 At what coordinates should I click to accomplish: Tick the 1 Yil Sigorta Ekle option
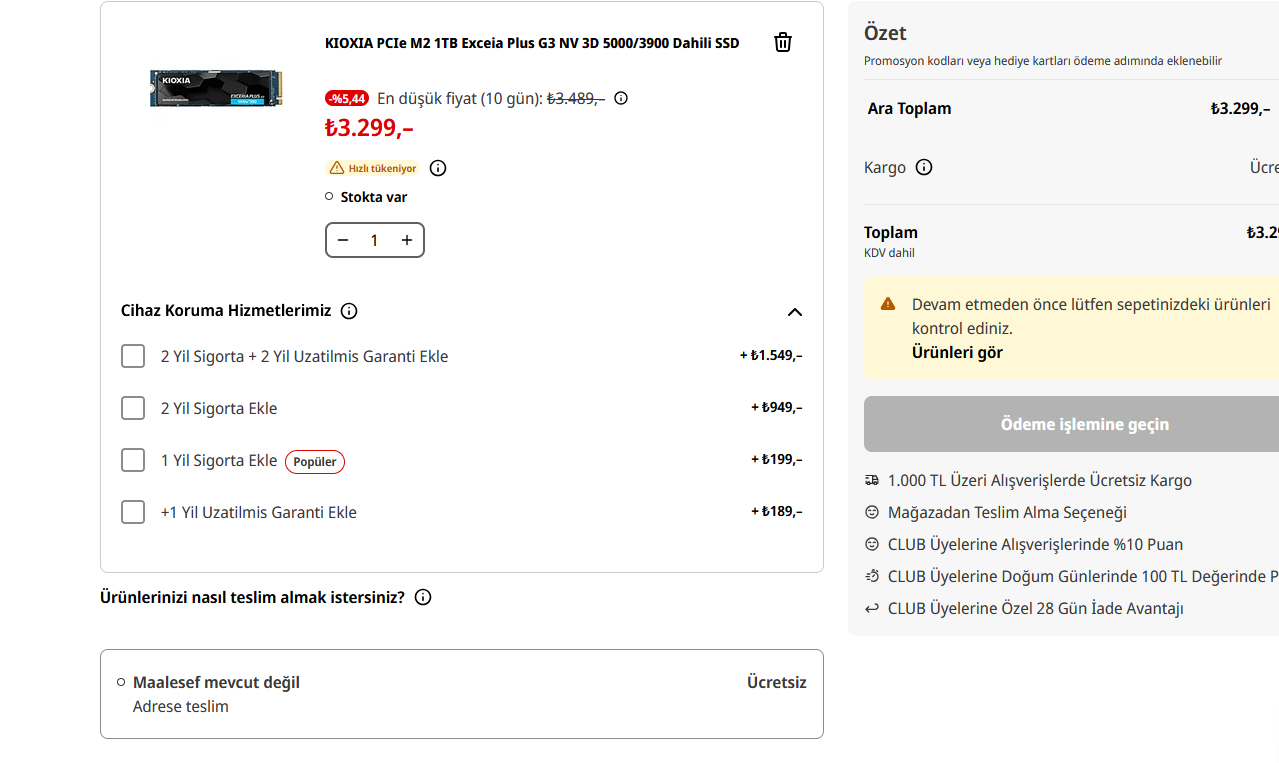(133, 460)
